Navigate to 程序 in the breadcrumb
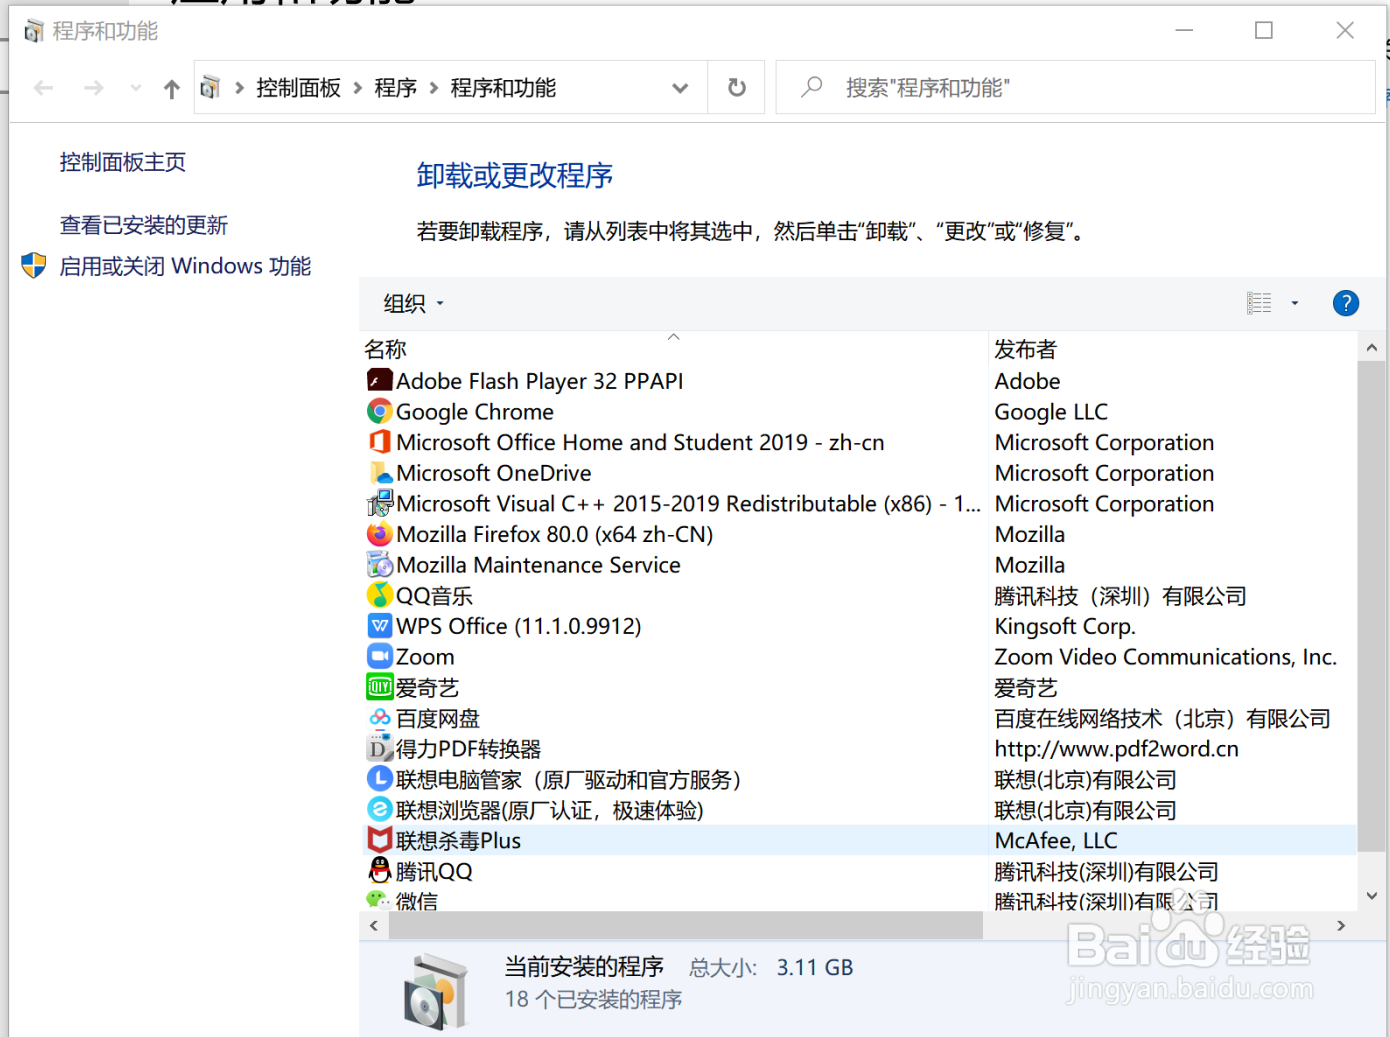 coord(396,87)
